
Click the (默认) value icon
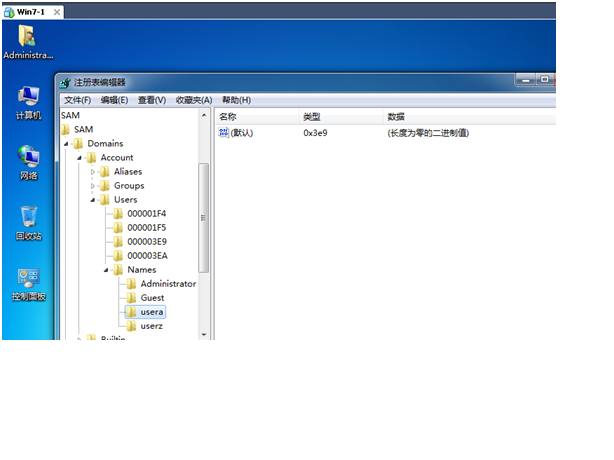point(224,133)
